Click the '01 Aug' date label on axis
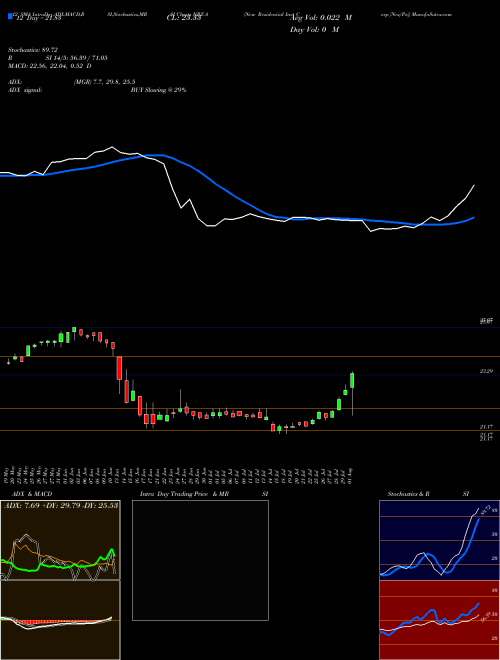Screen dimensions: 500x660 pyautogui.click(x=351, y=476)
